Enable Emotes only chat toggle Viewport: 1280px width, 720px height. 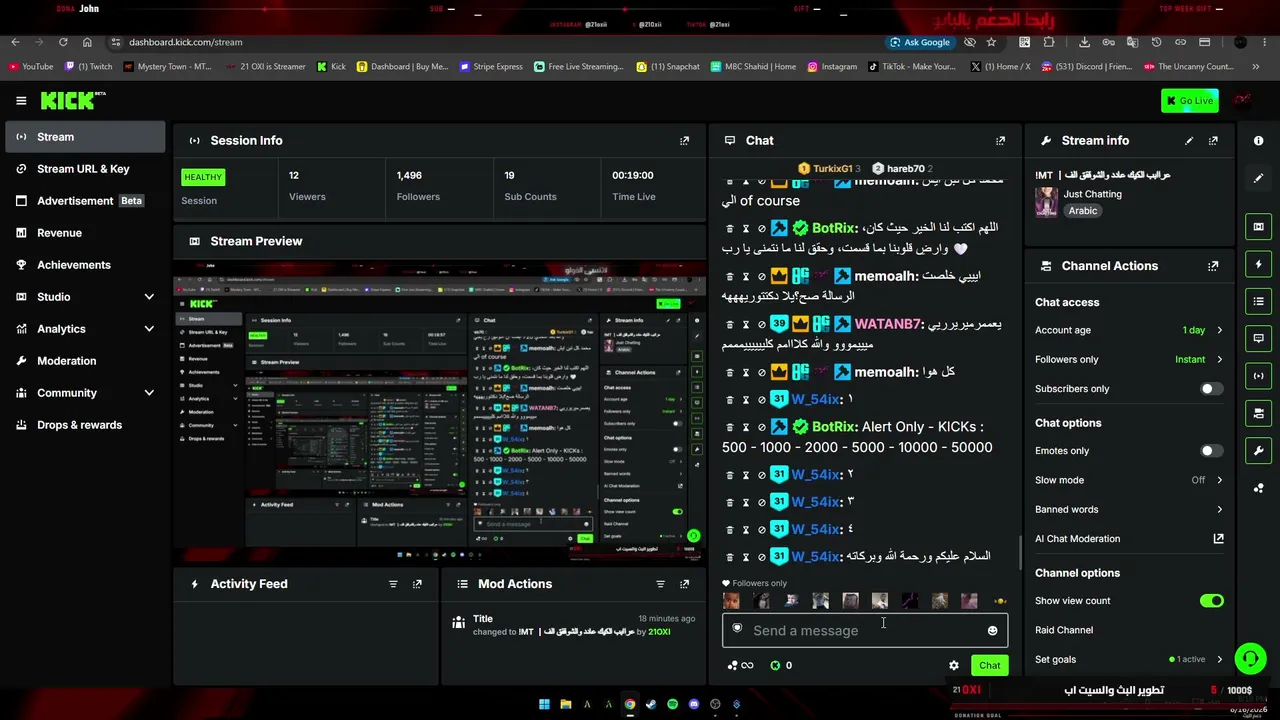pyautogui.click(x=1211, y=451)
